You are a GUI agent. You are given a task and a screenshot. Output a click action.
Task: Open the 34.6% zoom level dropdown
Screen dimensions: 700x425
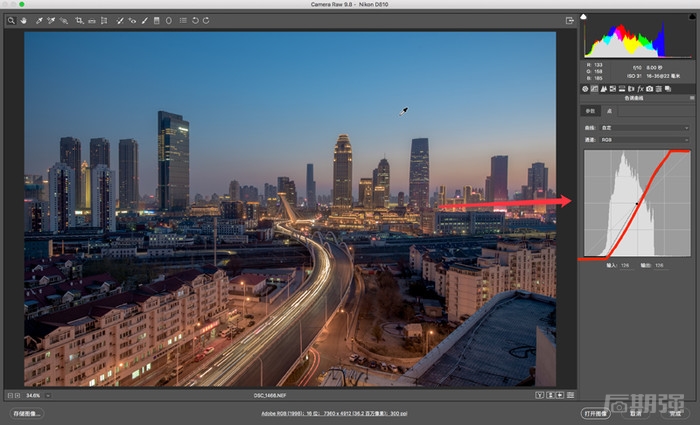click(x=48, y=396)
